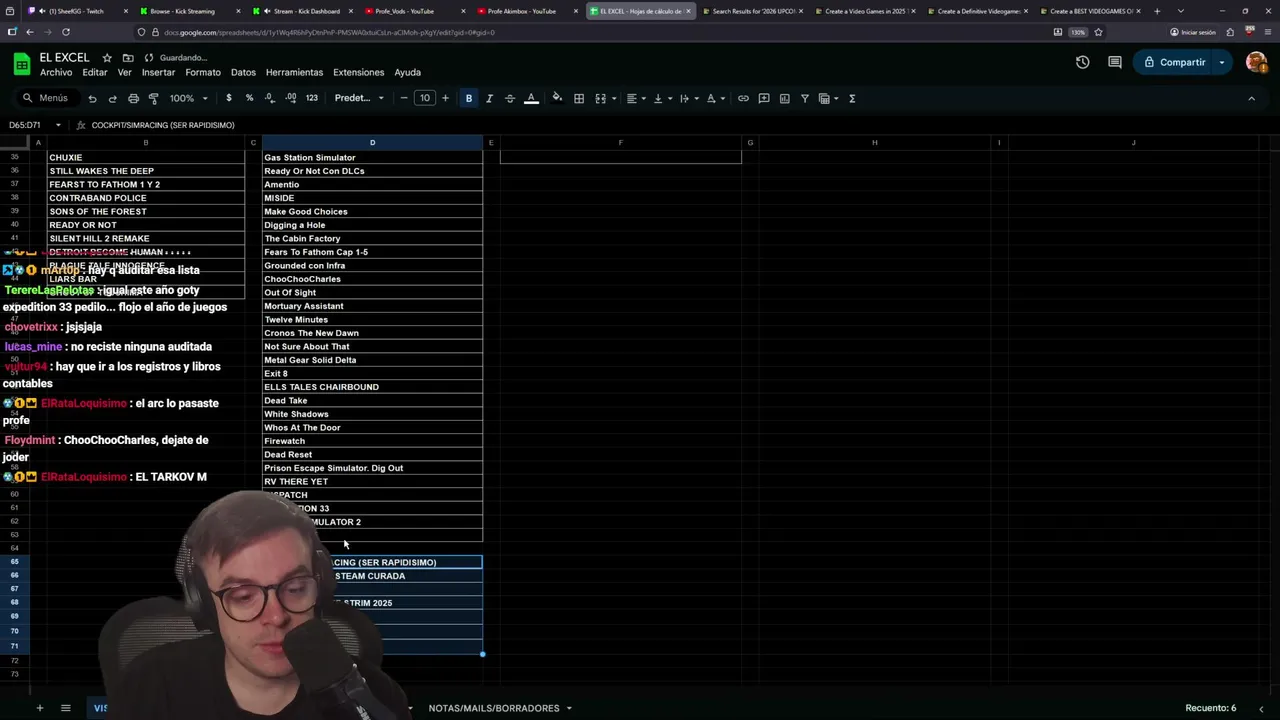
Task: Open the Extensiones menu
Action: click(358, 72)
